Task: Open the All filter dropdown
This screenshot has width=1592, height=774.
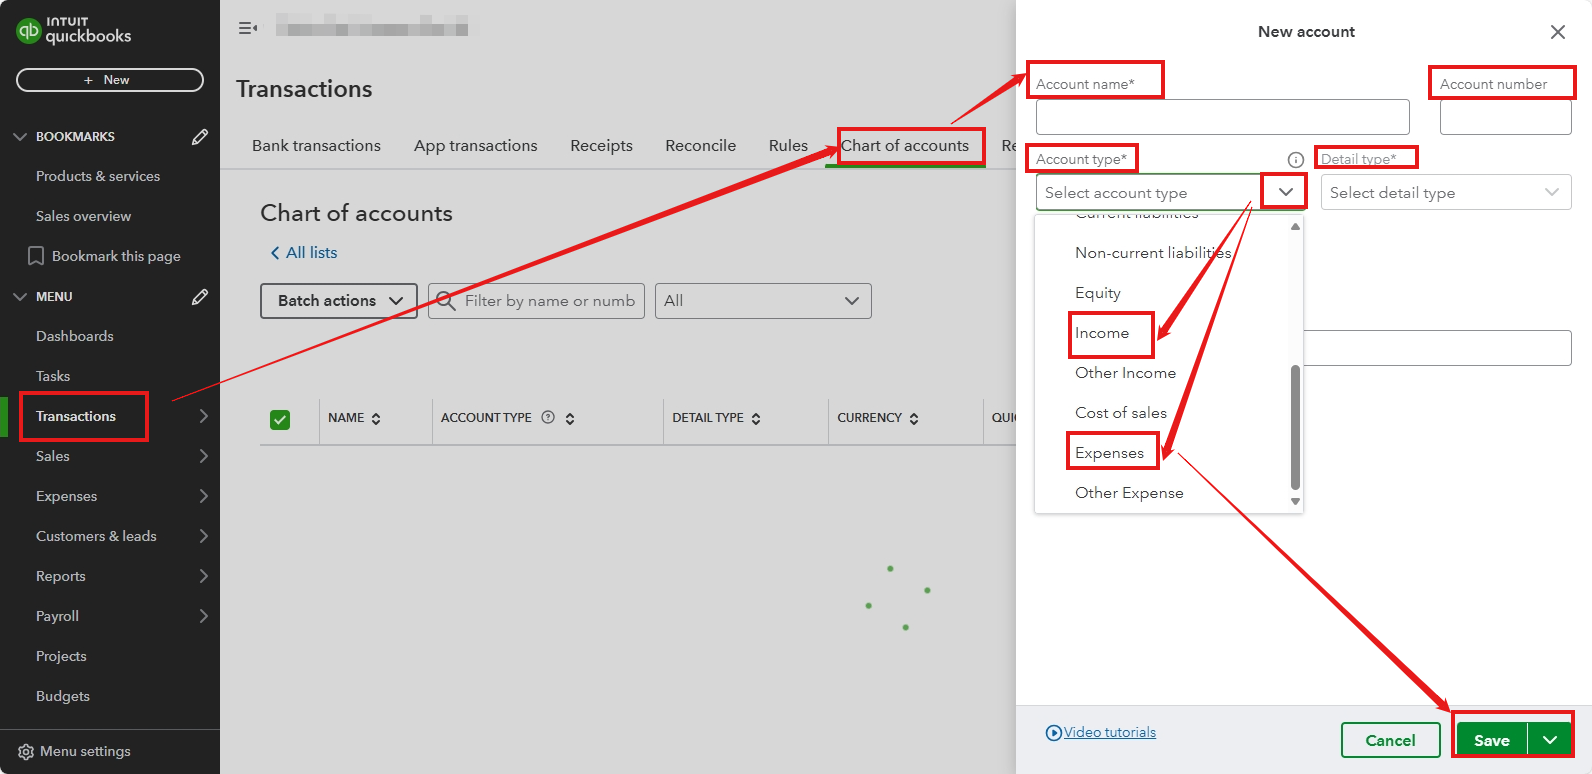Action: pos(763,301)
